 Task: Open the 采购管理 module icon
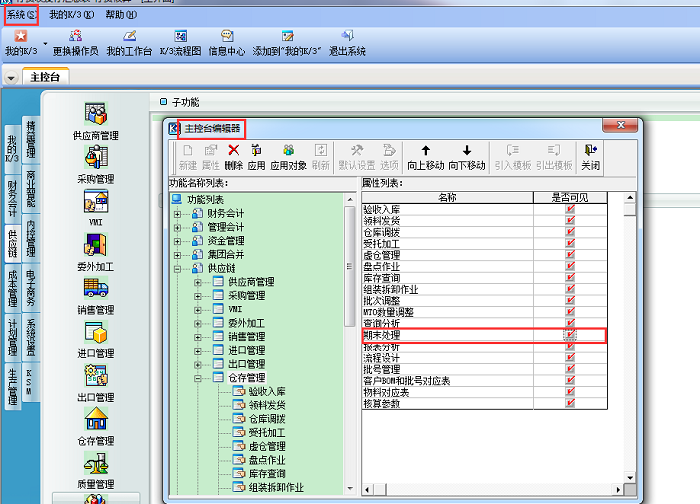96,164
